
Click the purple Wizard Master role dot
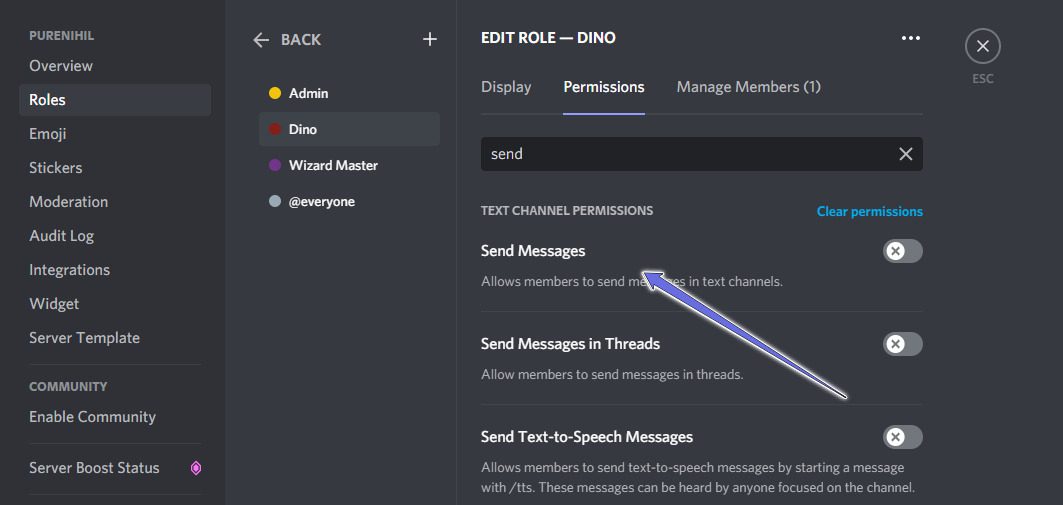click(x=275, y=165)
